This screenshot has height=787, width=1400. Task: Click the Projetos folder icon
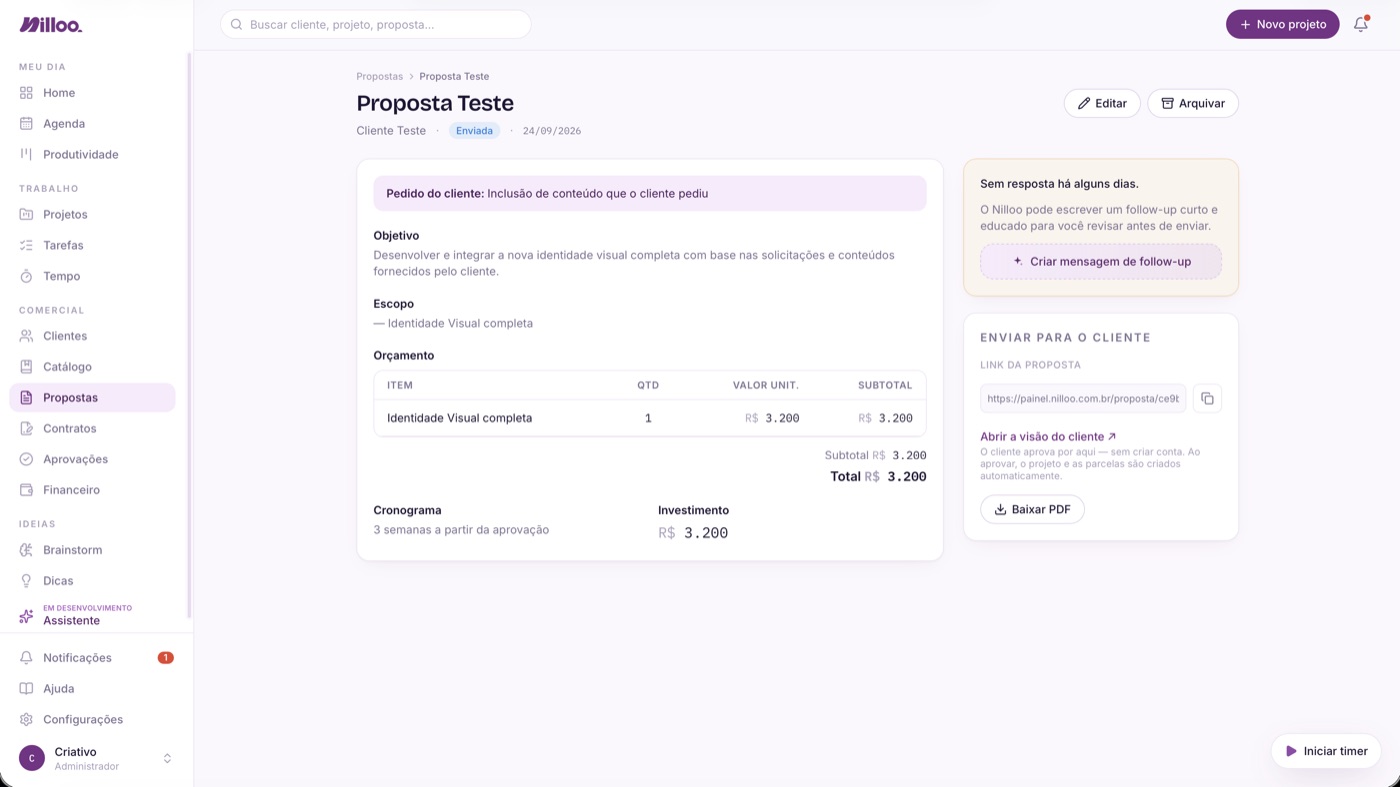[x=26, y=214]
